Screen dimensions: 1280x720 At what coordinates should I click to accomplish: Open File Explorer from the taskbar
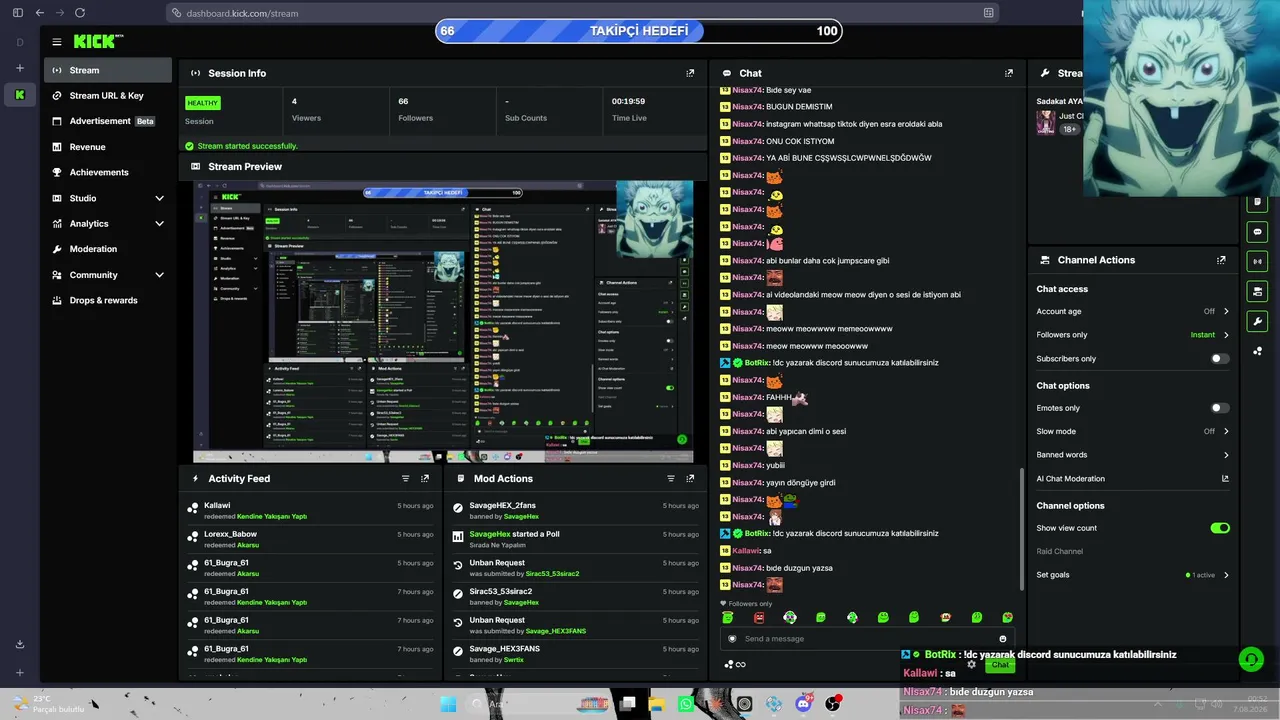click(657, 704)
